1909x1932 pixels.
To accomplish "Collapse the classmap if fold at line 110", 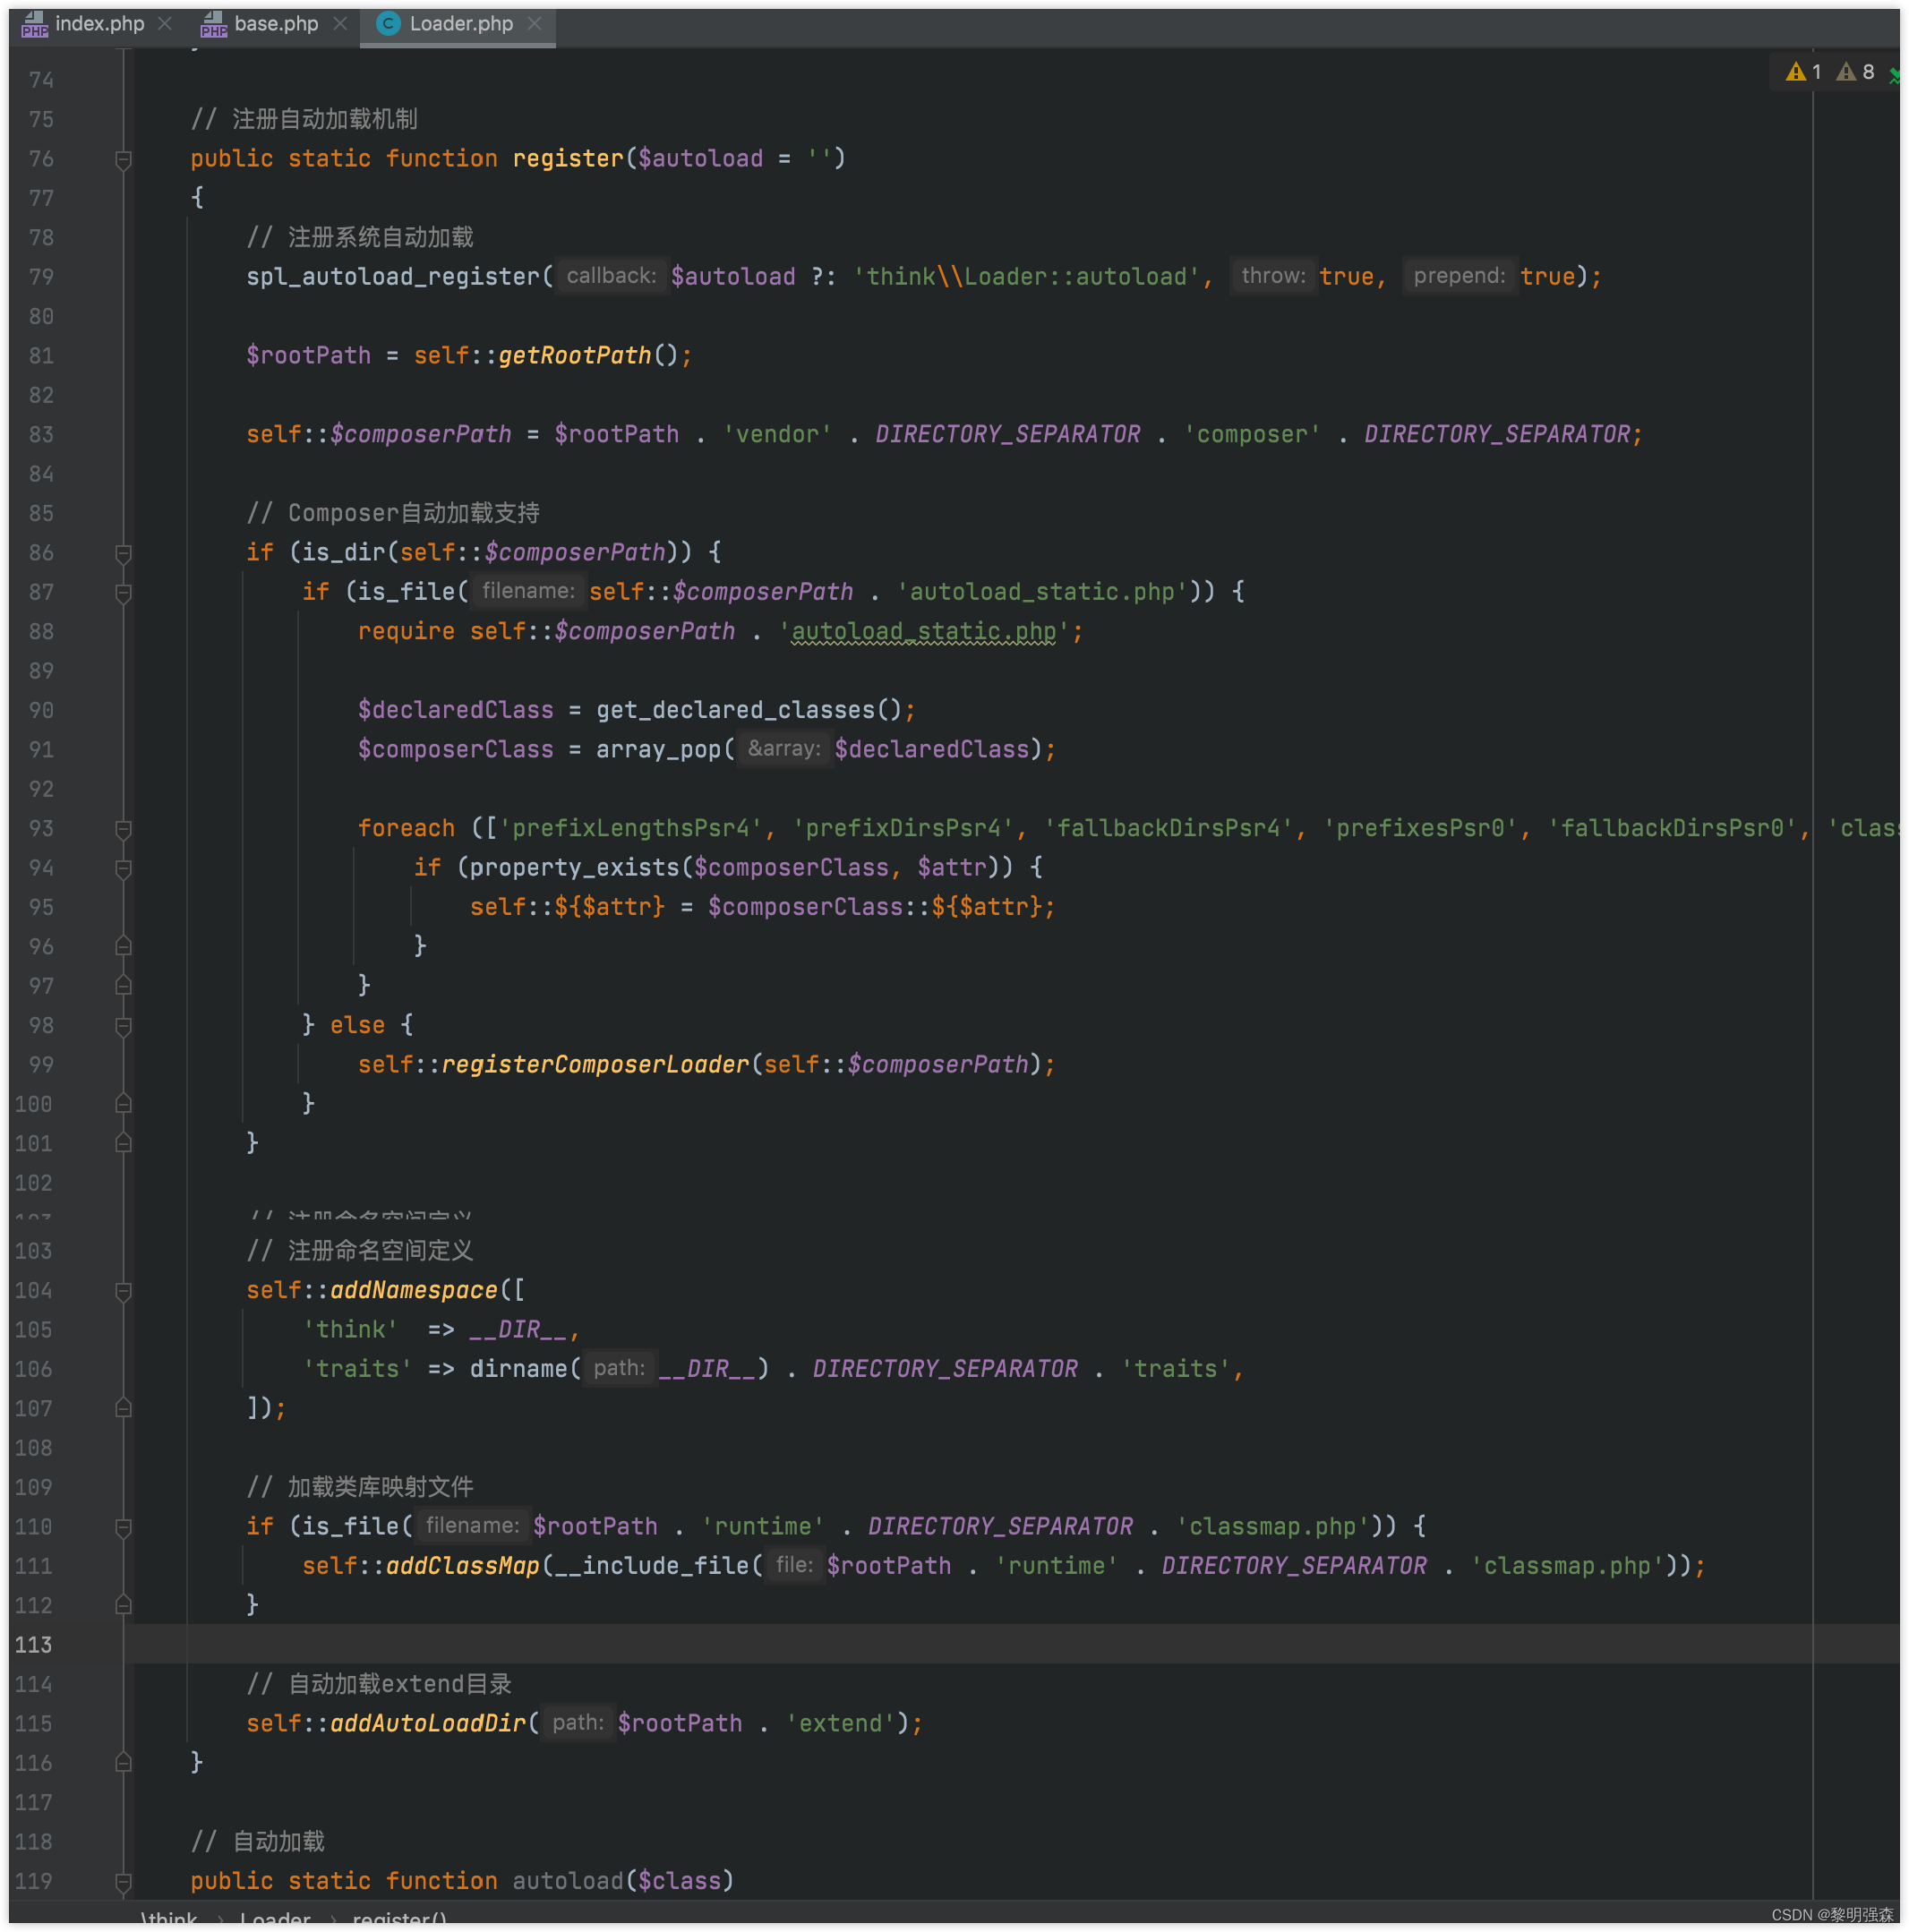I will 123,1527.
